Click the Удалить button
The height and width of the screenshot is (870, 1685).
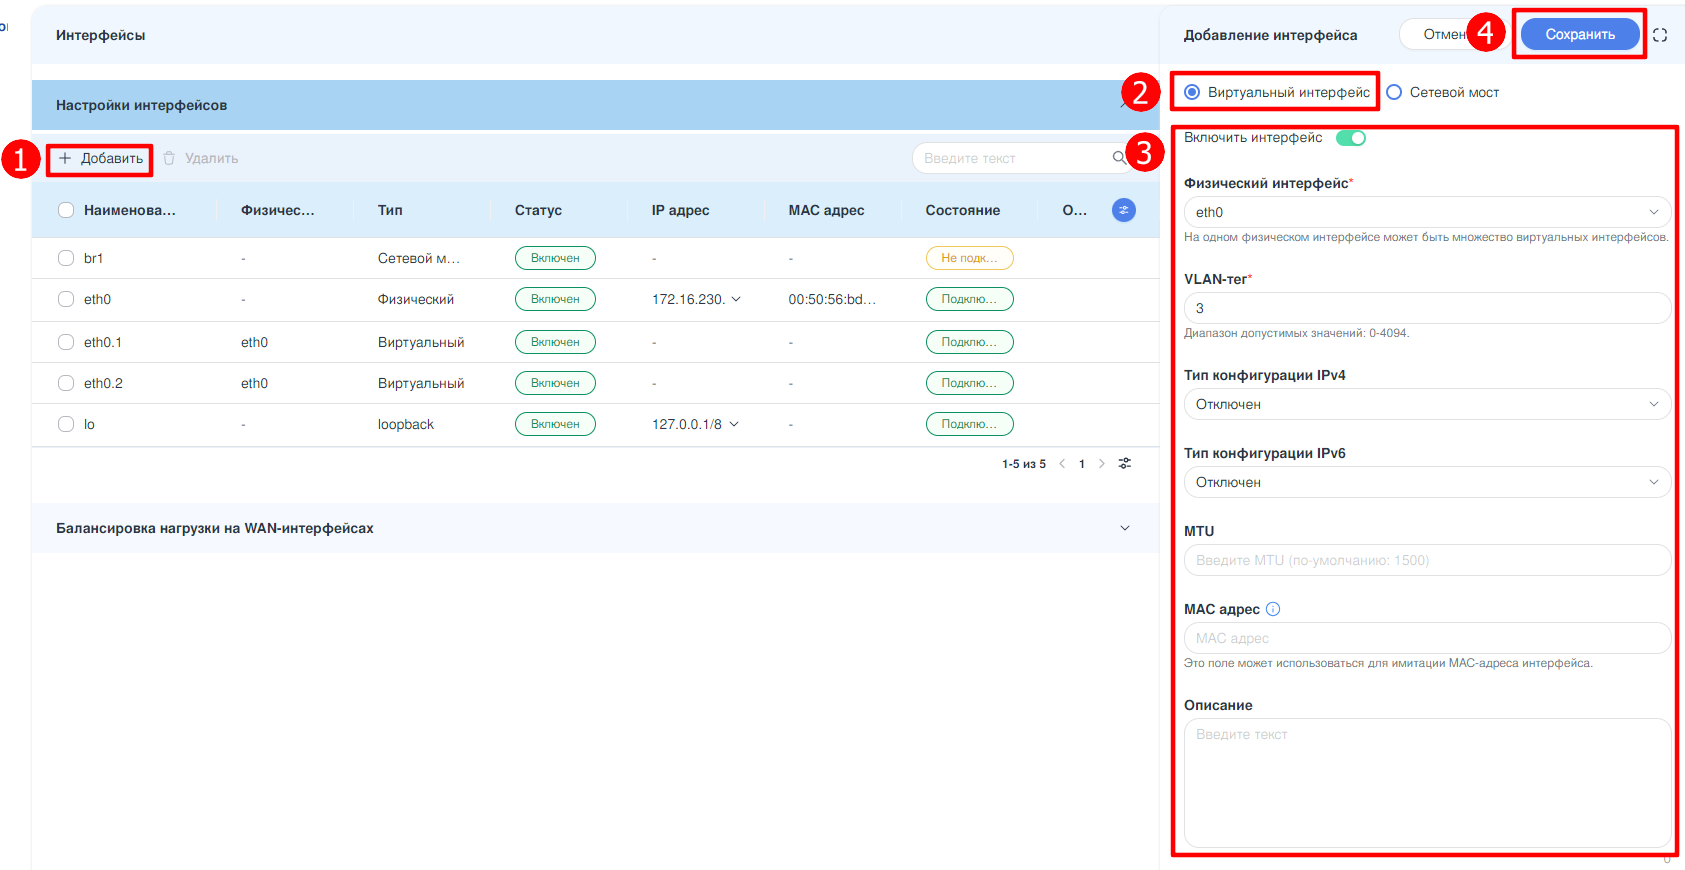pyautogui.click(x=200, y=158)
